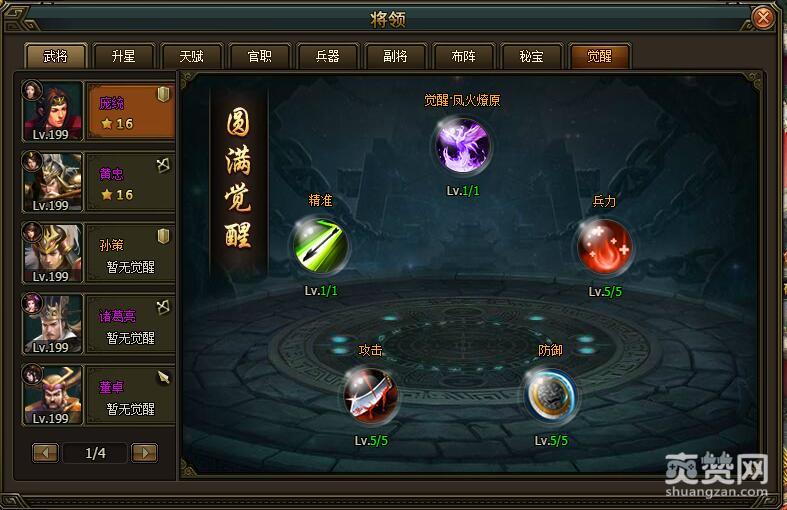Click the shield 防御 skill orb
787x510 pixels.
click(x=551, y=396)
